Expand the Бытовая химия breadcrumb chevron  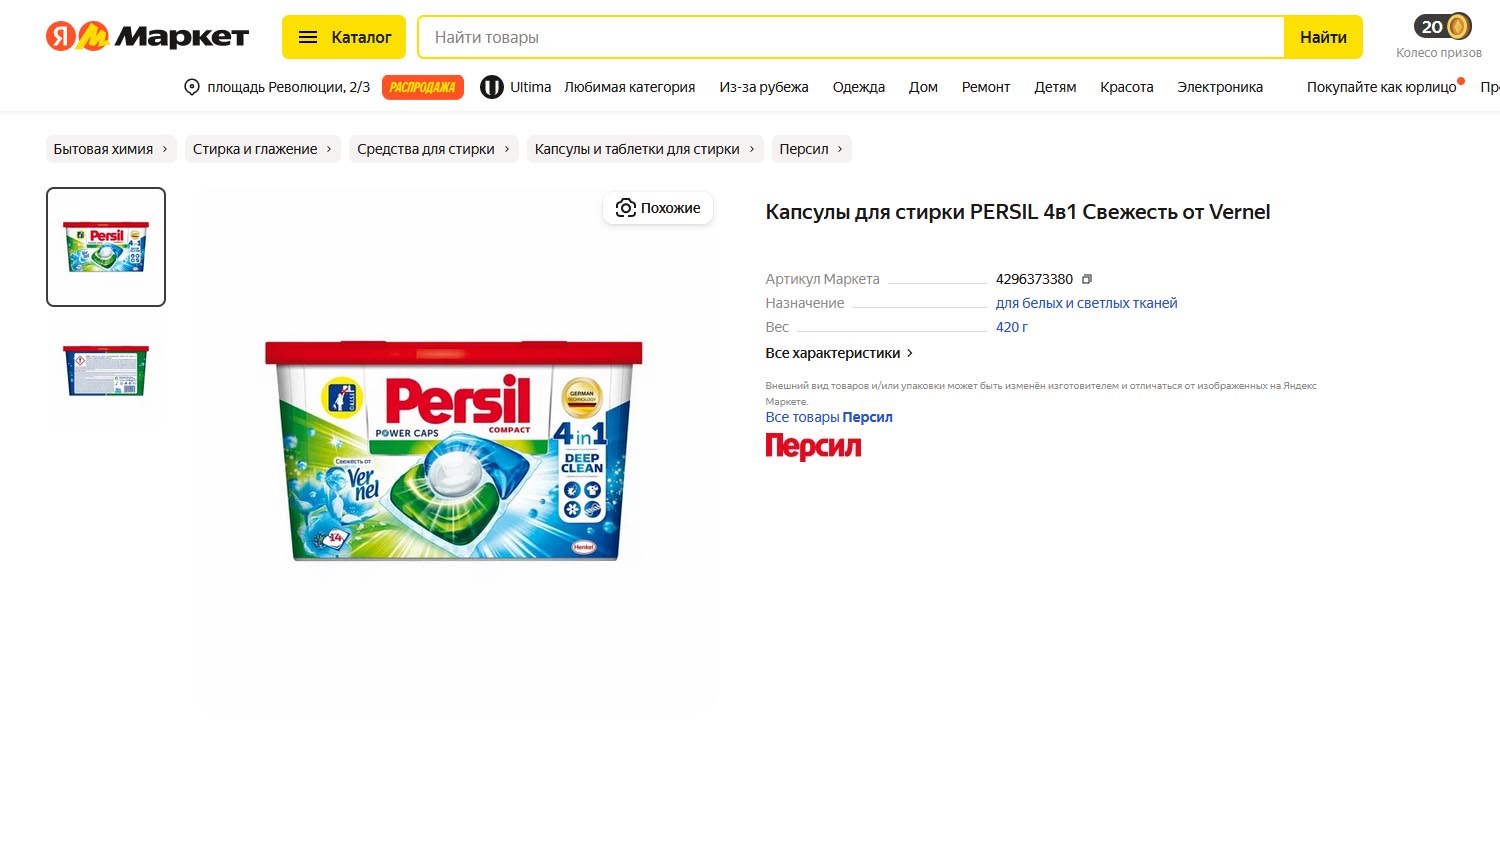click(x=165, y=149)
